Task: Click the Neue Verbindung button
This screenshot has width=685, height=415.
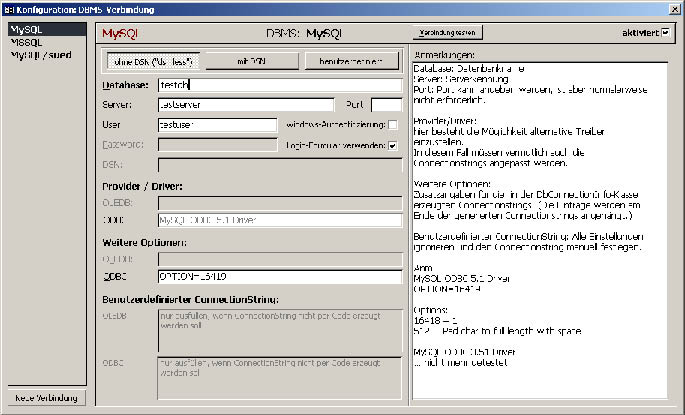Action: point(46,398)
